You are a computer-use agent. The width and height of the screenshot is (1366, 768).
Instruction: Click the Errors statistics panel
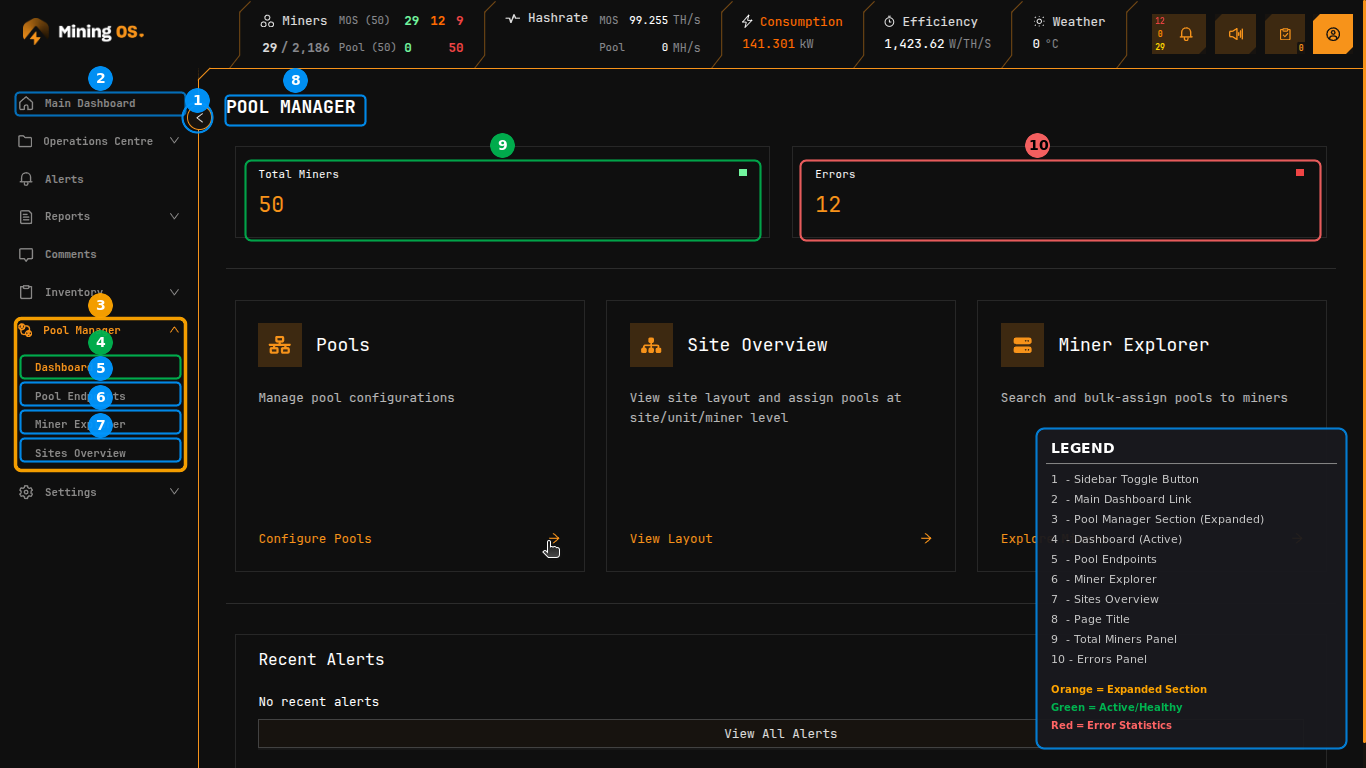[x=1060, y=199]
